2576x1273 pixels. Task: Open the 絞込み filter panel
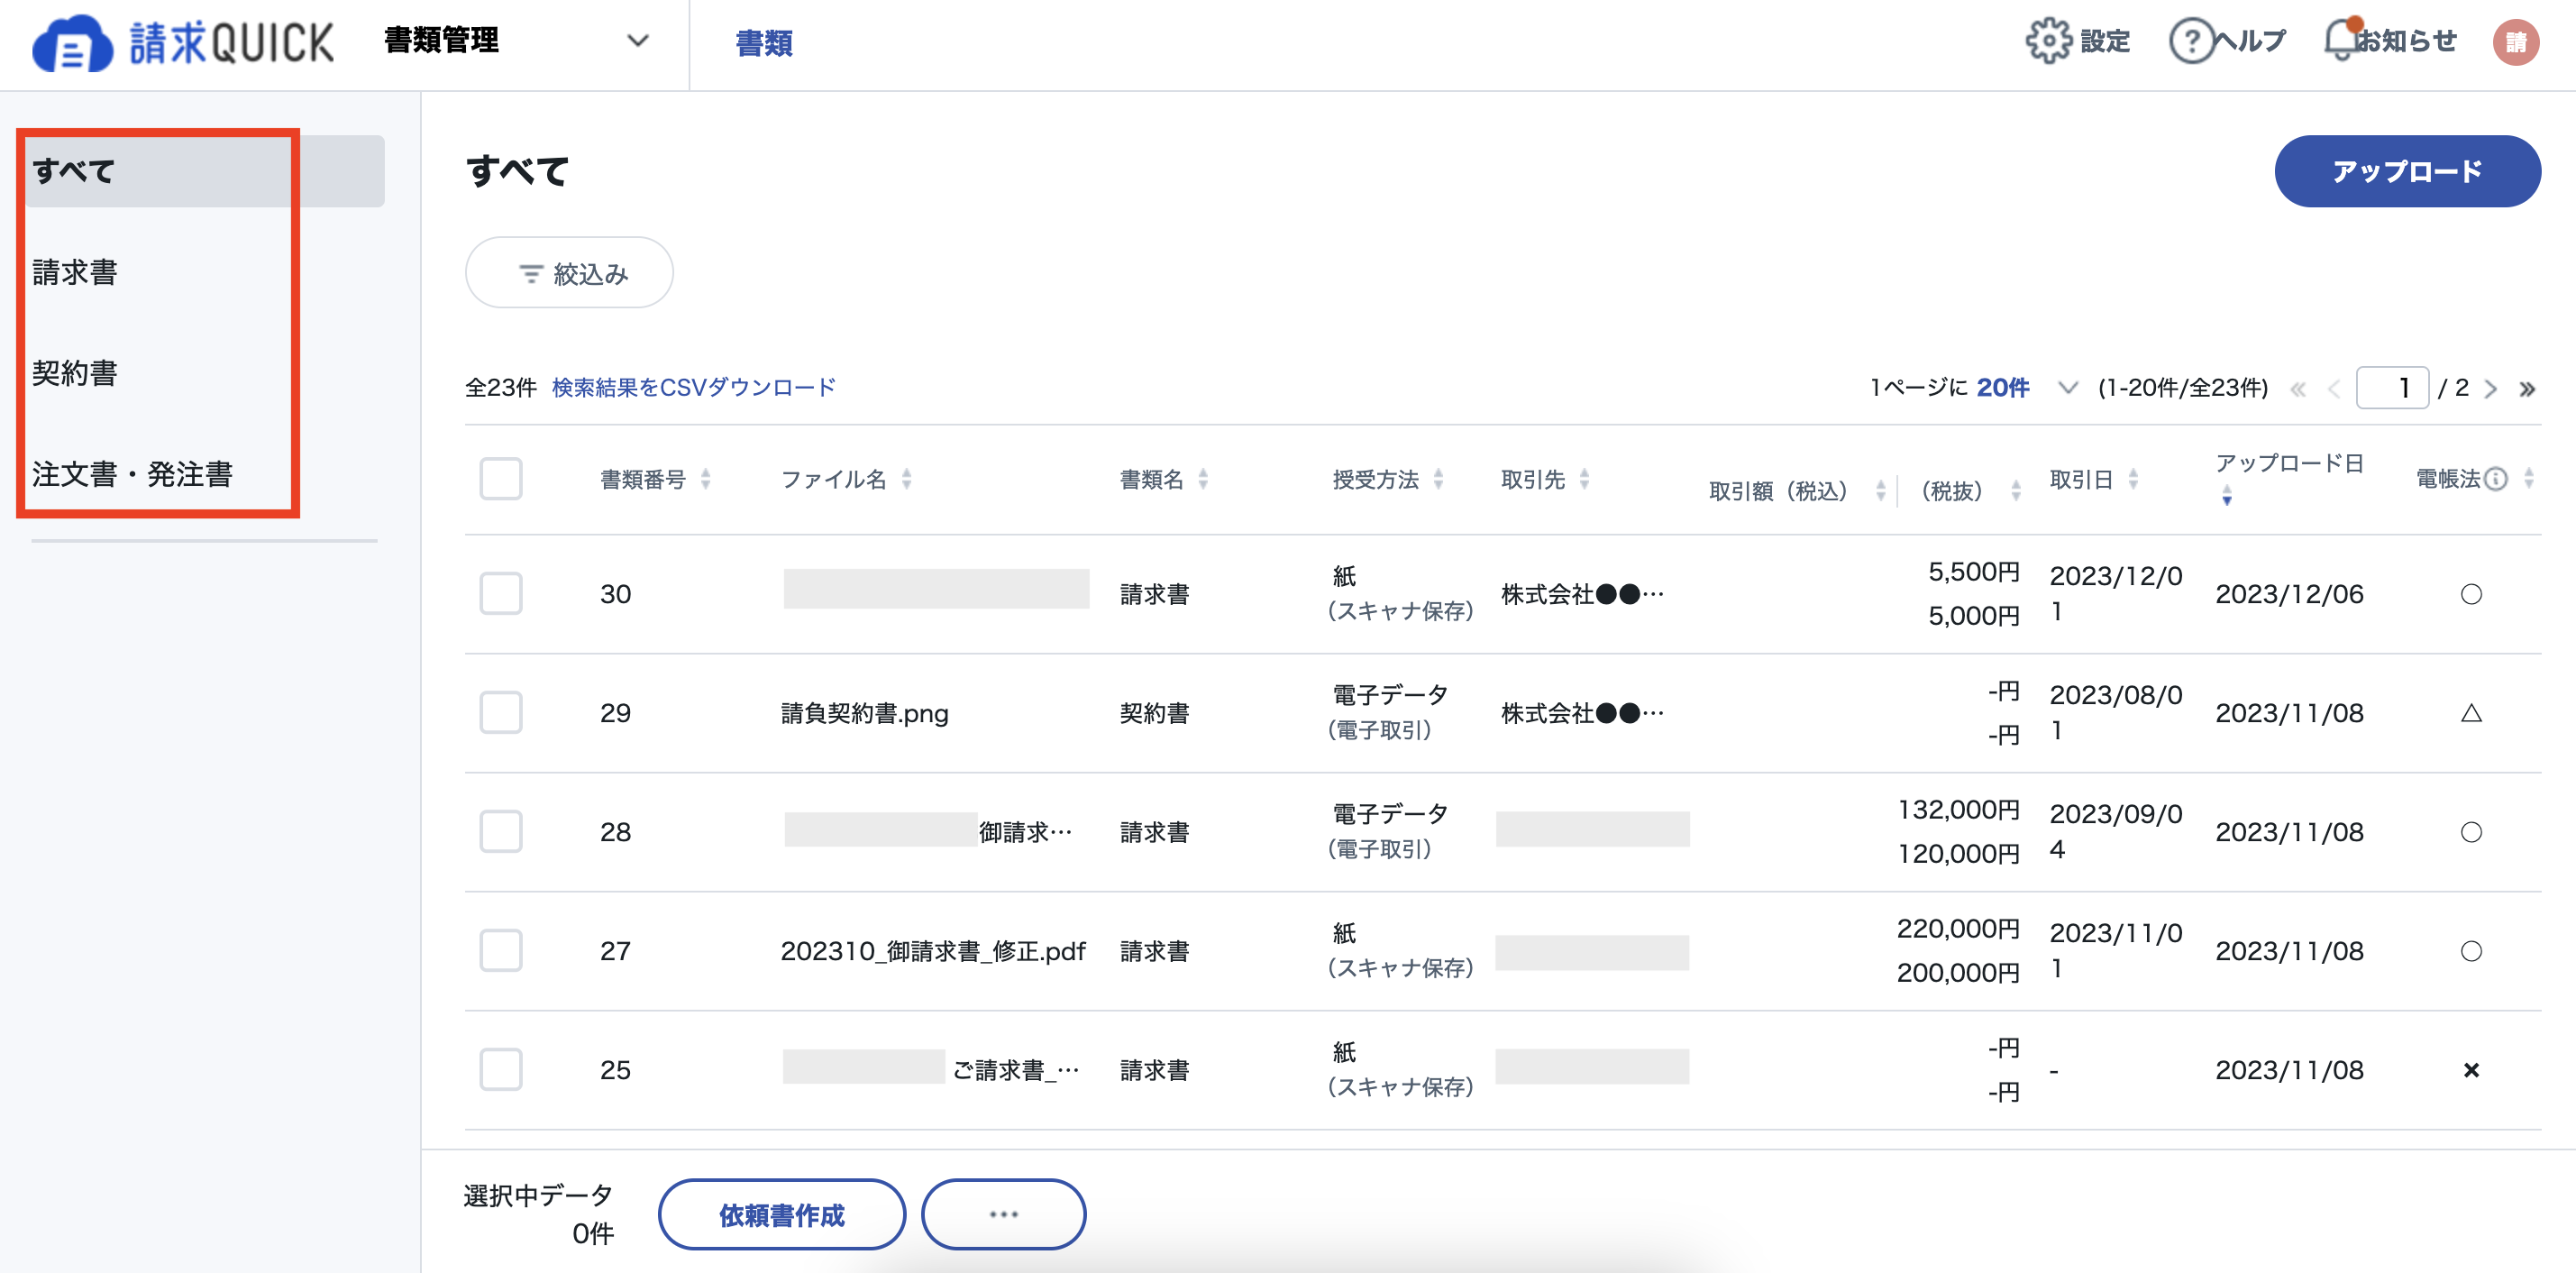tap(569, 273)
